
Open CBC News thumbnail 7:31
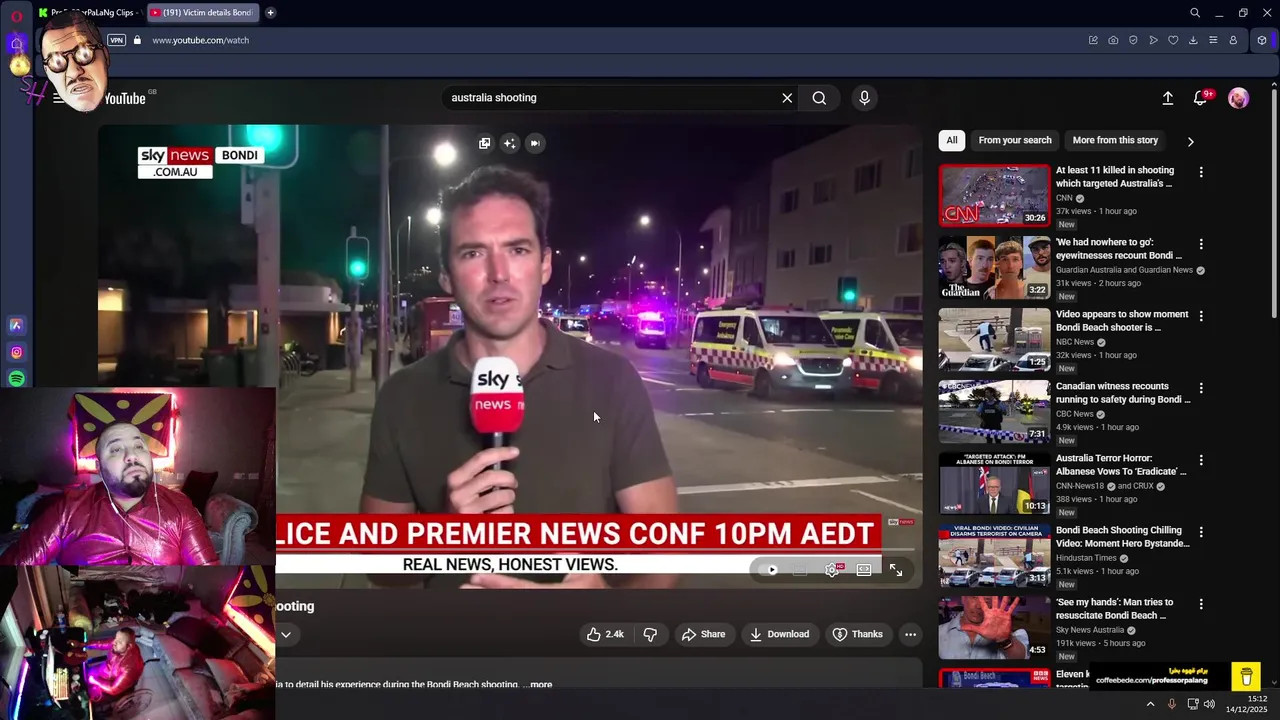[x=994, y=411]
